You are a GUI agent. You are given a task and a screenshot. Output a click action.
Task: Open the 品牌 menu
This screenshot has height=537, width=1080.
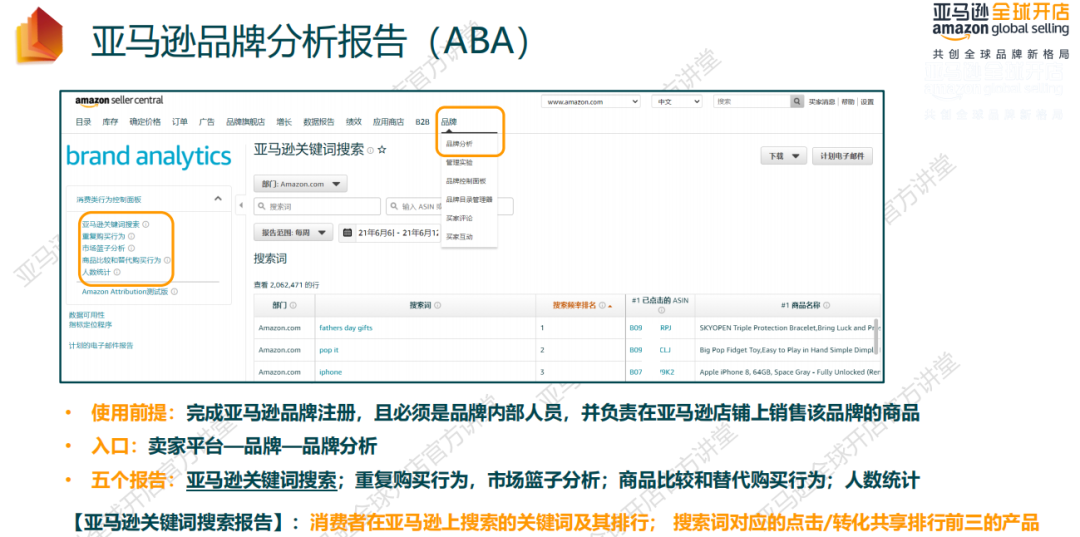pyautogui.click(x=449, y=122)
